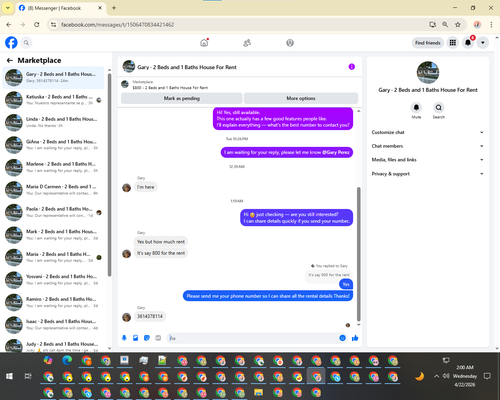Send a thumbs up like

coord(355,338)
